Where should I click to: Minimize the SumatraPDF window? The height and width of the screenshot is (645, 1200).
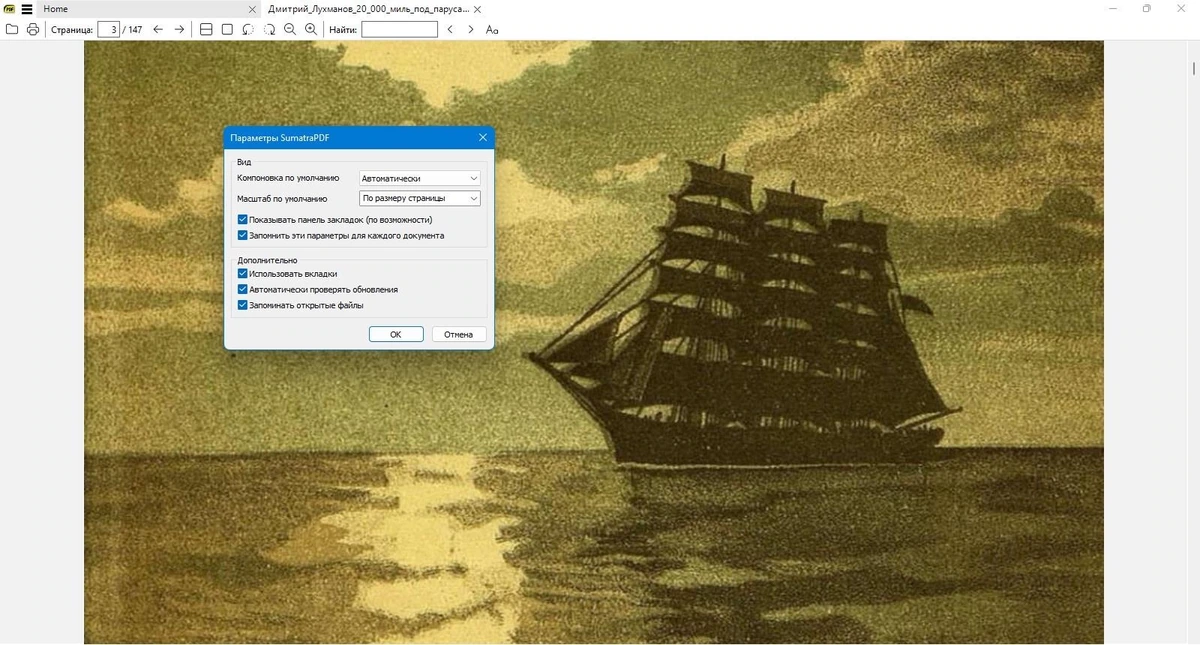(x=1114, y=9)
